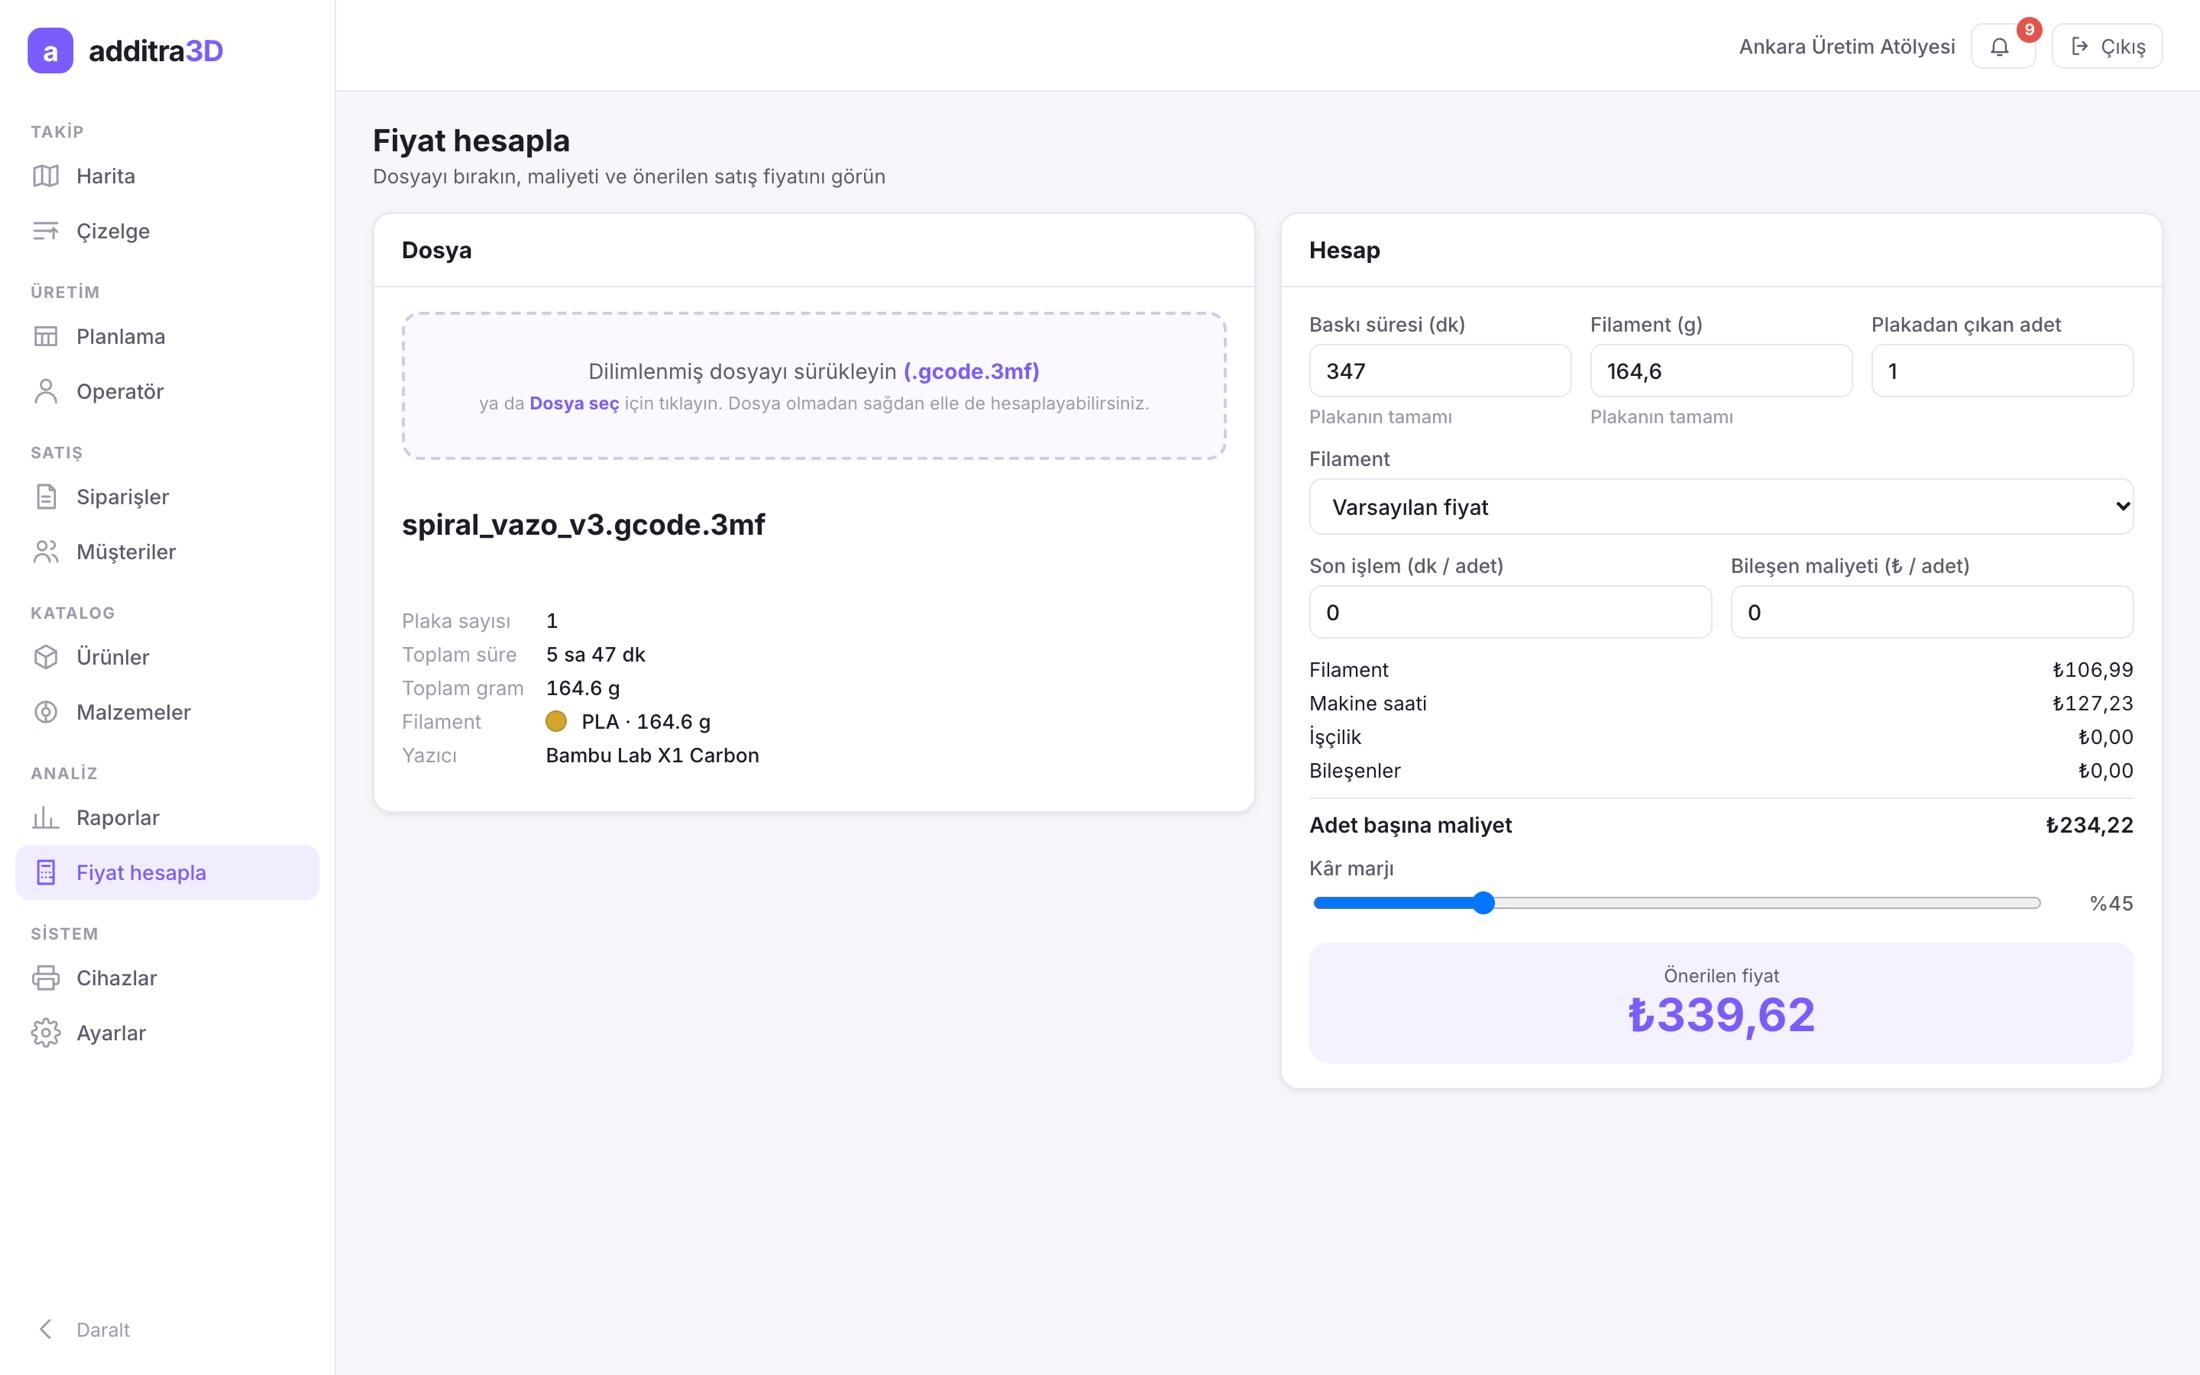Screen dimensions: 2200x1375
Task: Click the Cihazlar printer icon
Action: coord(46,978)
